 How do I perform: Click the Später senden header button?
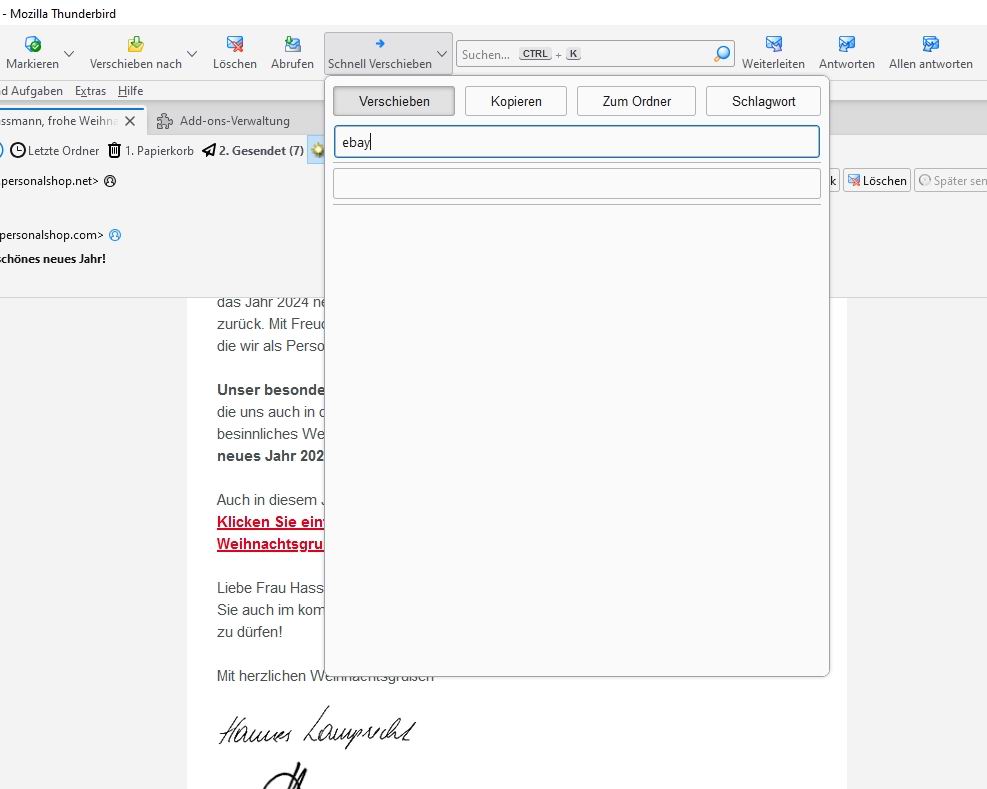[x=952, y=181]
